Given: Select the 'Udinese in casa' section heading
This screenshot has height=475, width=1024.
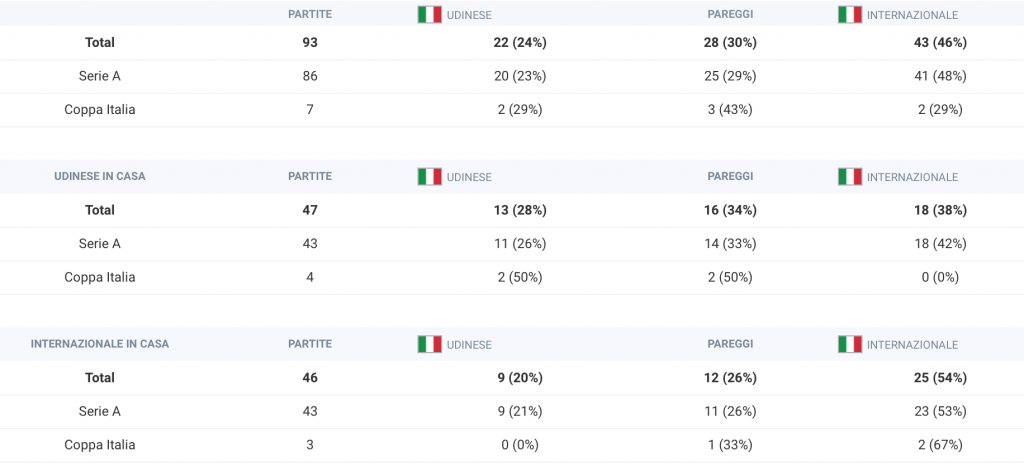Looking at the screenshot, I should tap(100, 177).
